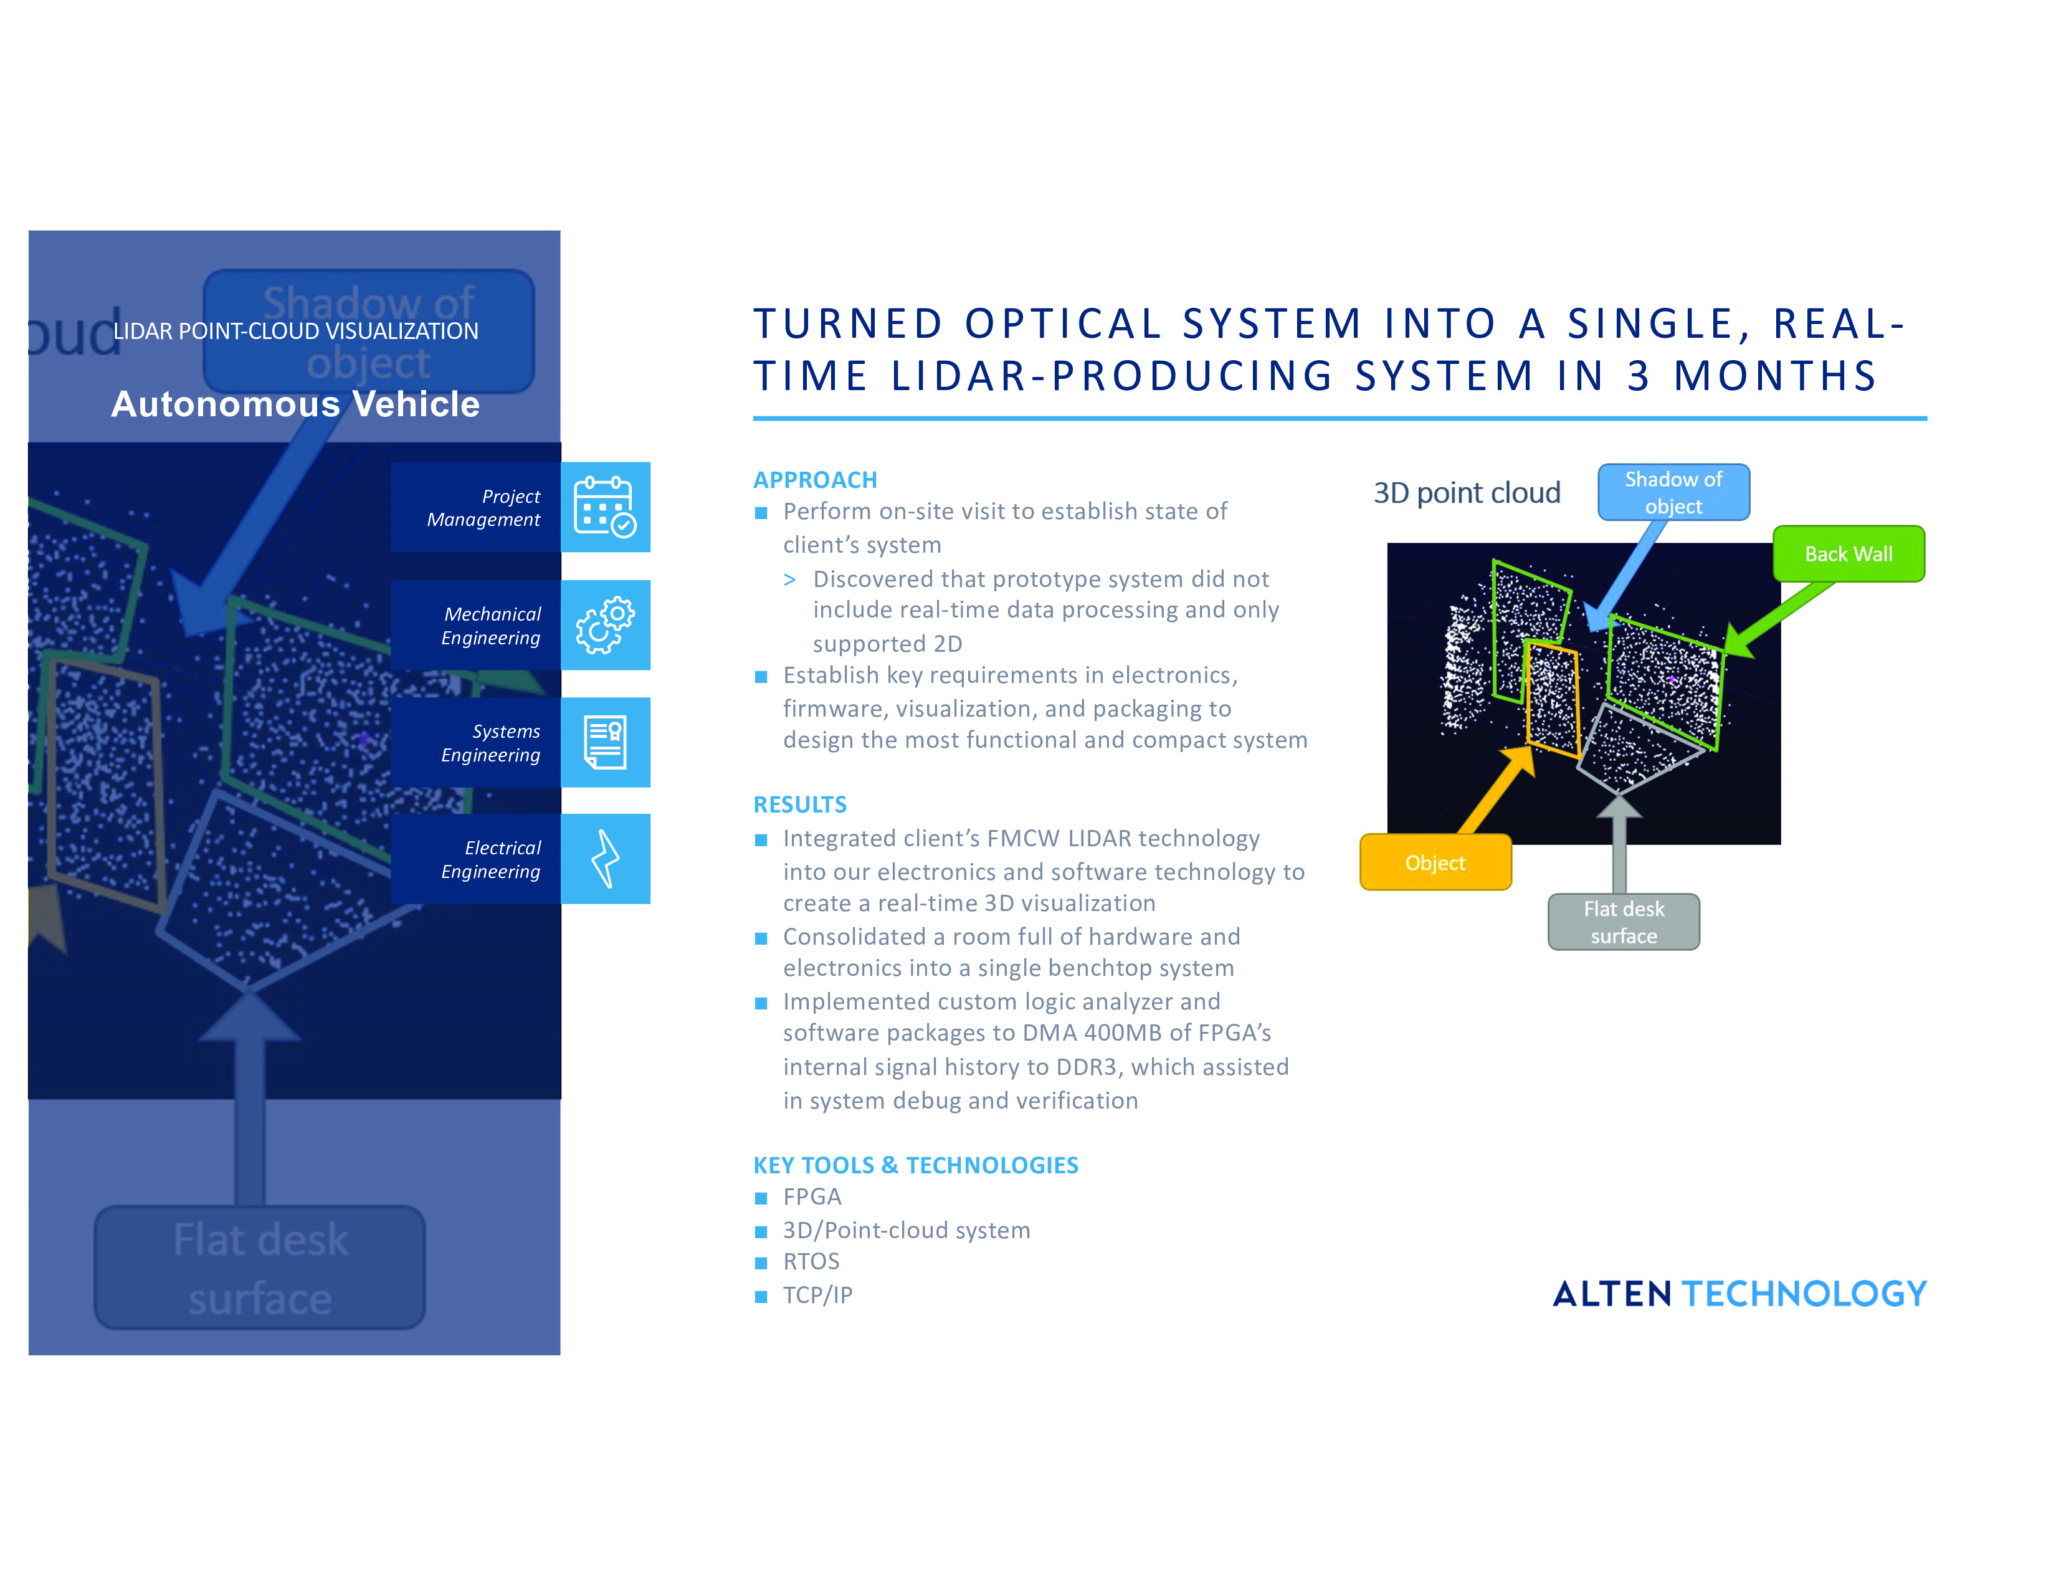Click the RTOS bullet item
Screen dimensions: 2056x1589
(811, 1262)
